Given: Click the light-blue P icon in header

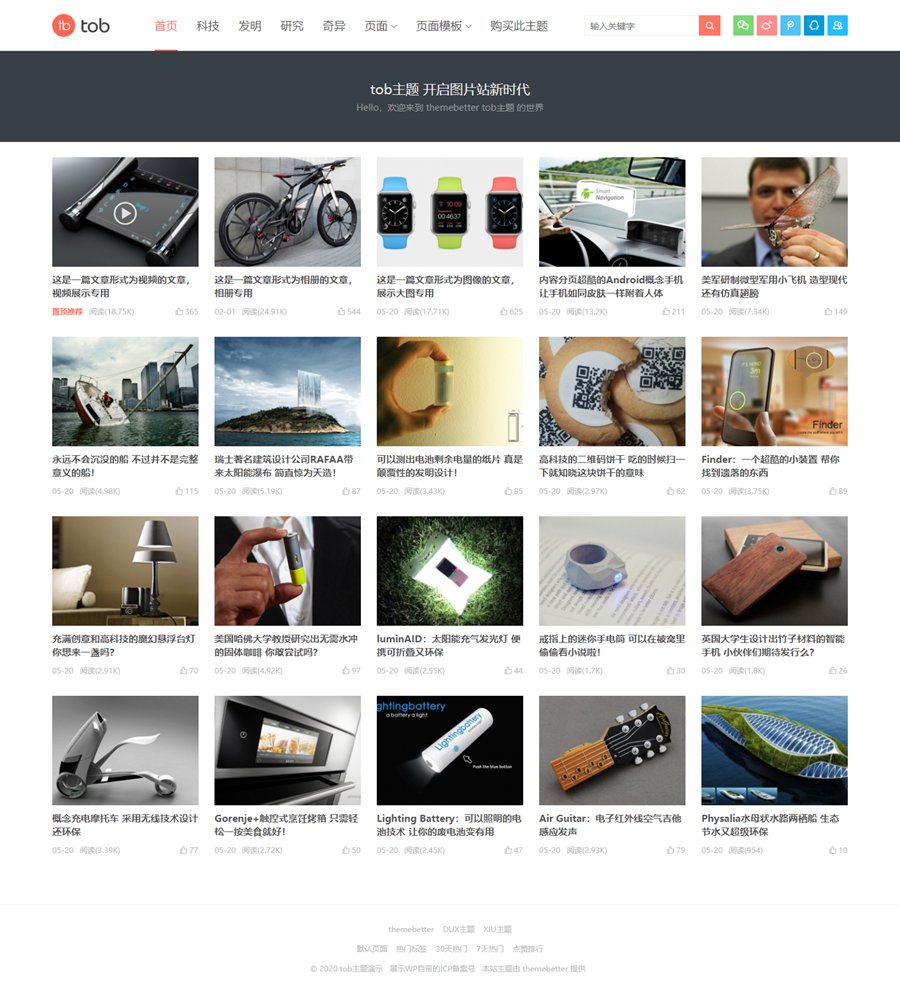Looking at the screenshot, I should (790, 26).
